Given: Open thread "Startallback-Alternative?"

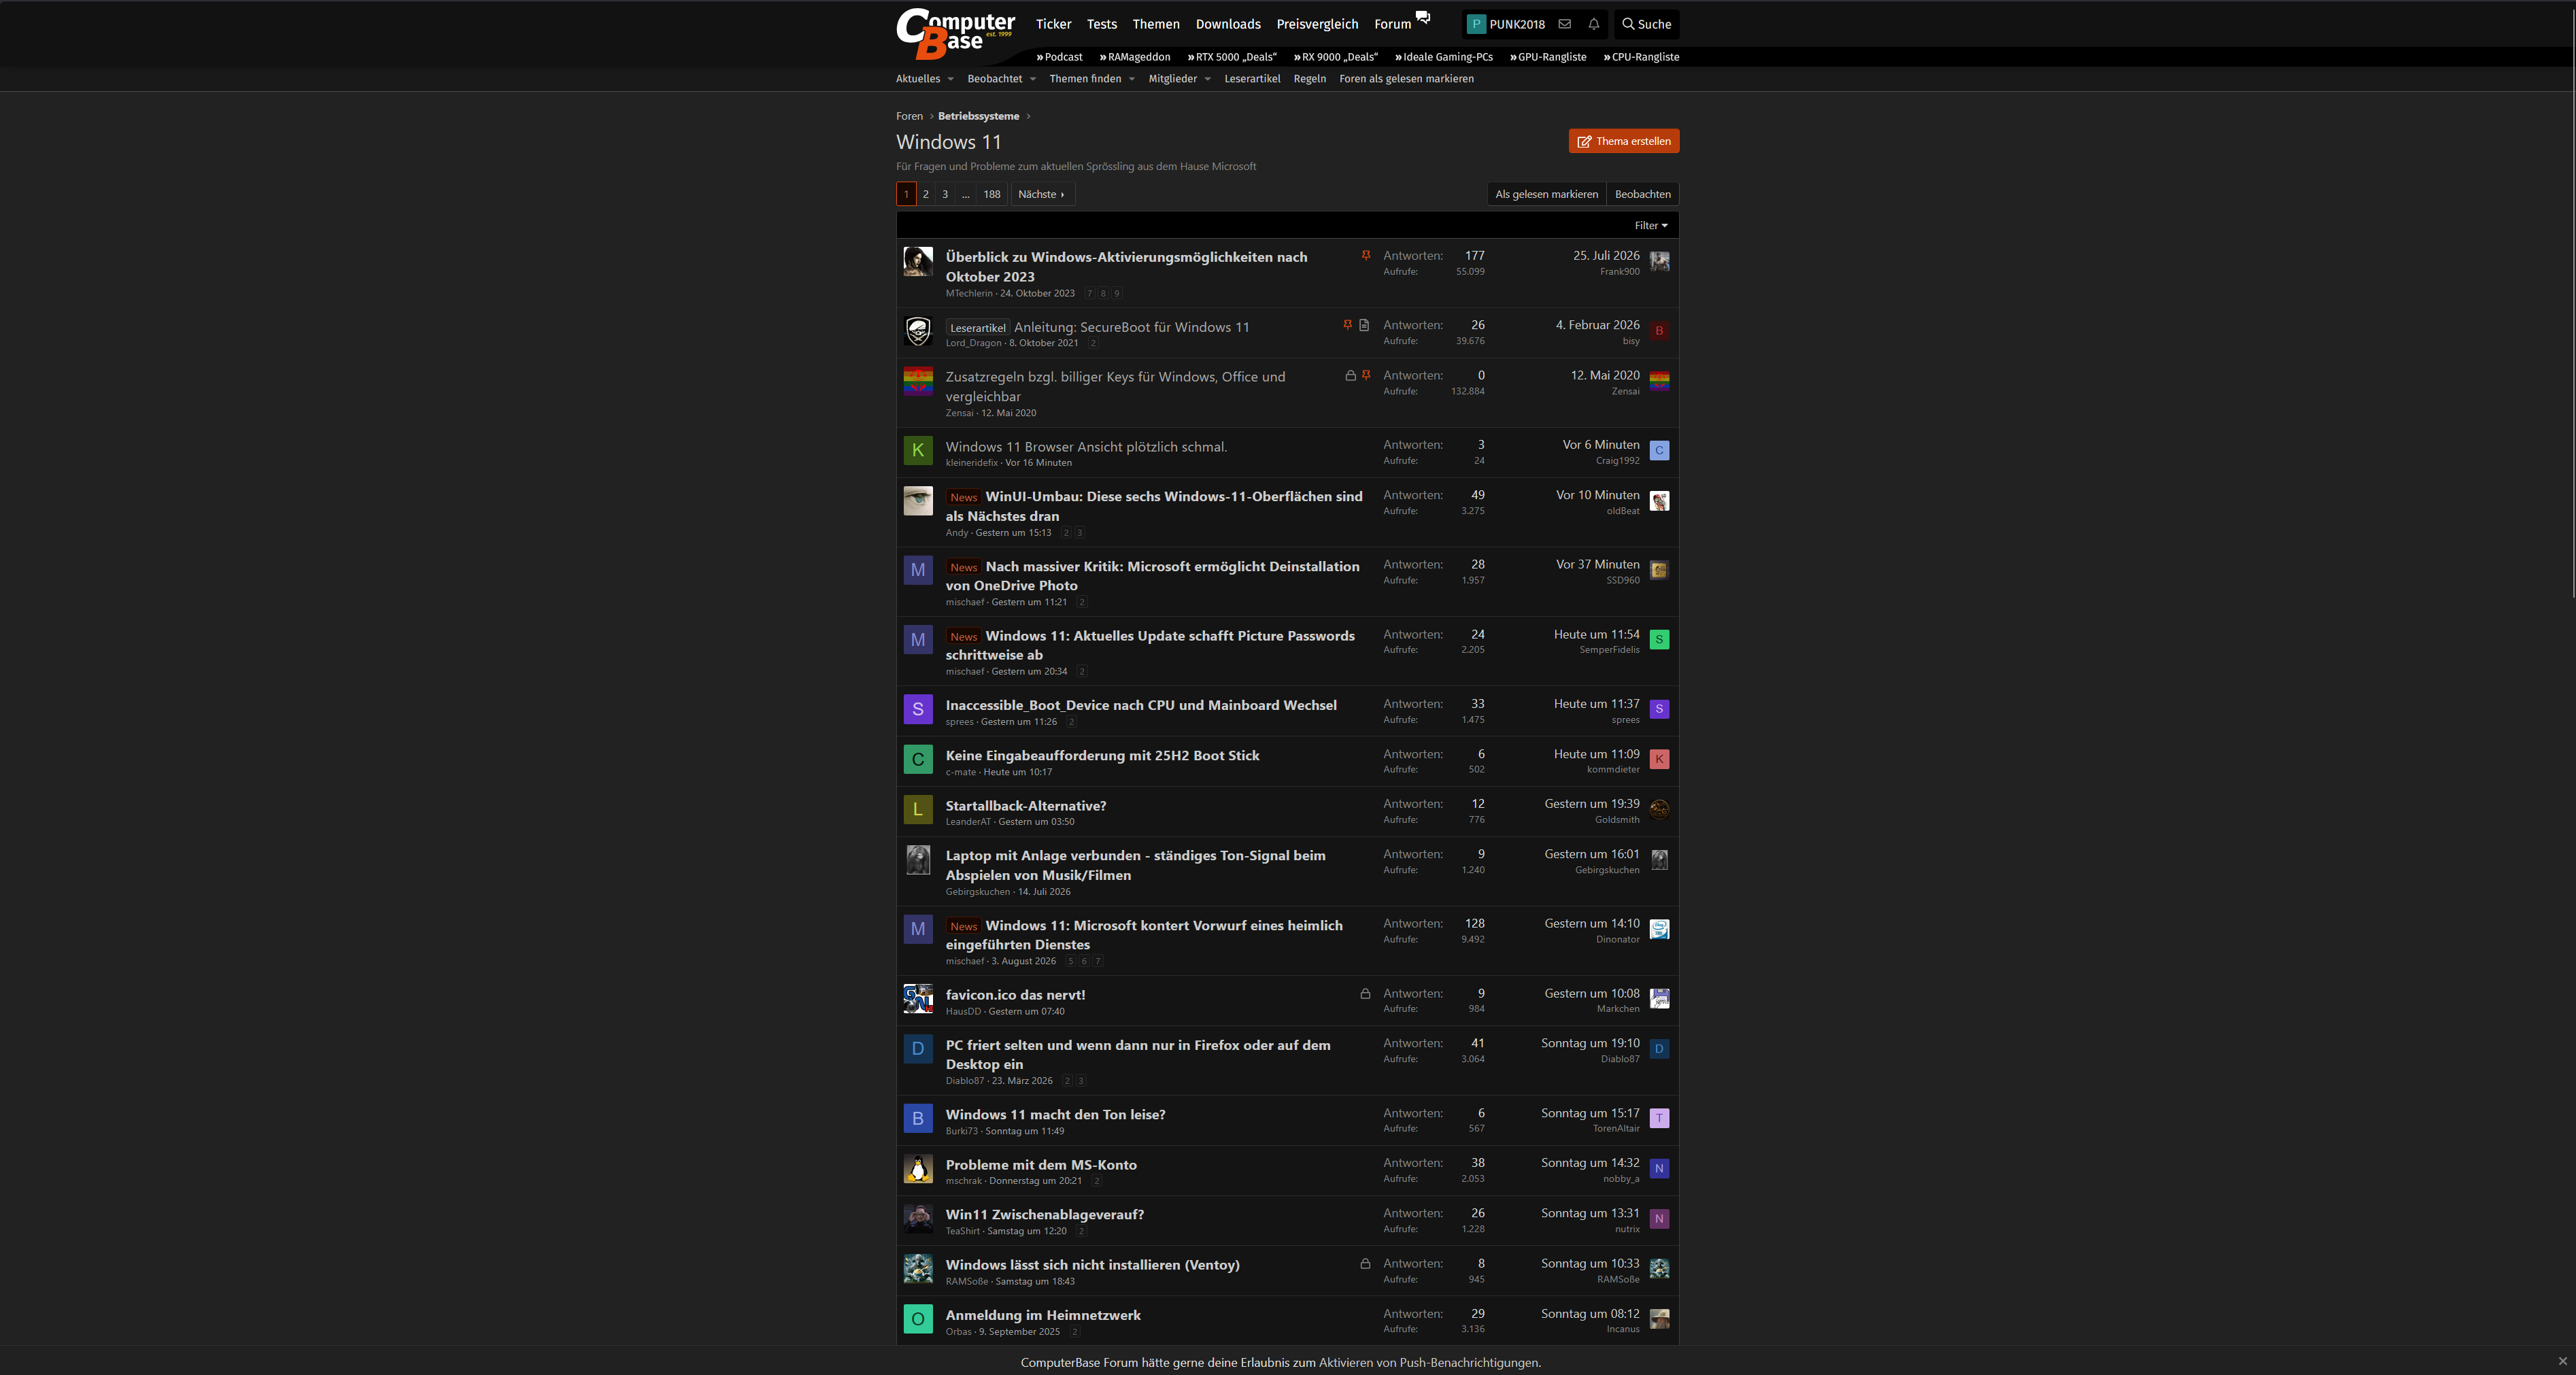Looking at the screenshot, I should click(1026, 806).
